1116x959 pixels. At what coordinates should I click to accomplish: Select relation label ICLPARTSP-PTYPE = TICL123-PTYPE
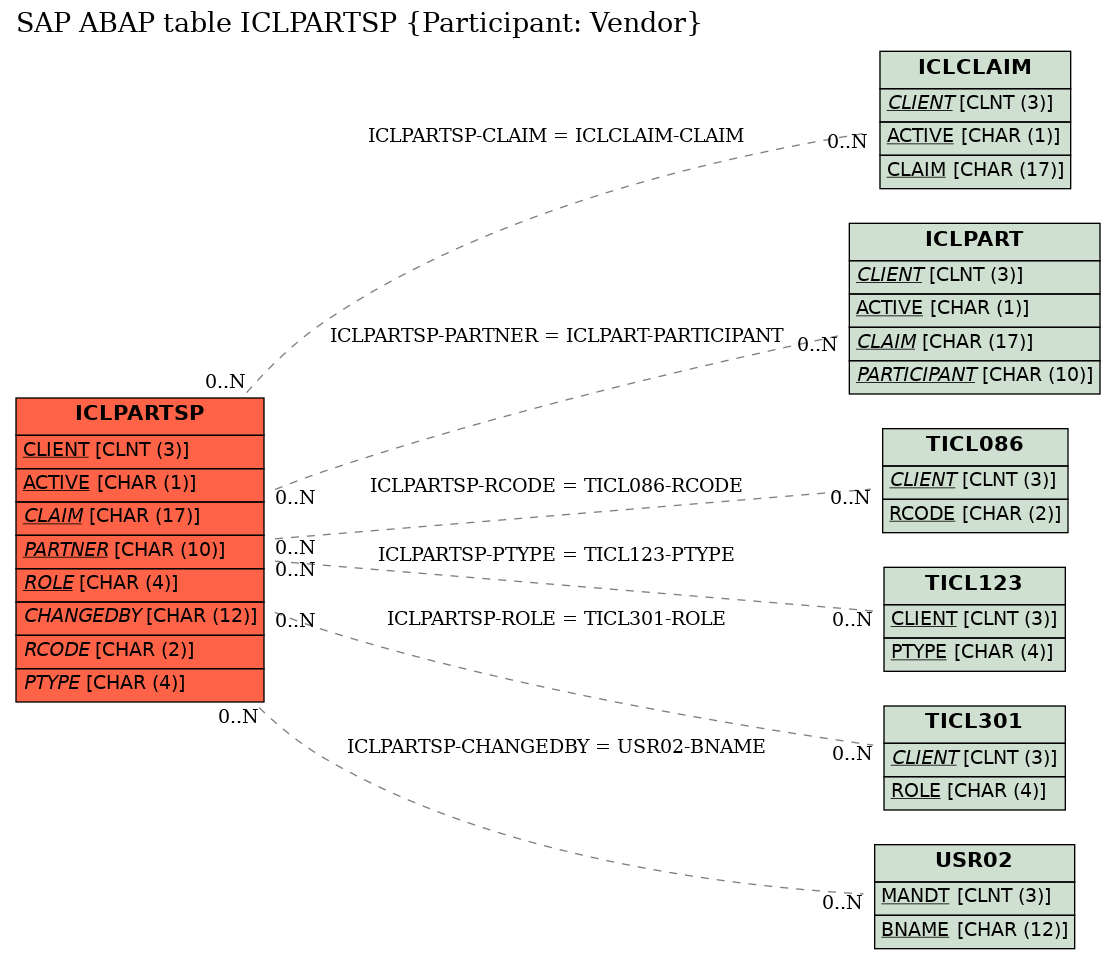pyautogui.click(x=556, y=555)
